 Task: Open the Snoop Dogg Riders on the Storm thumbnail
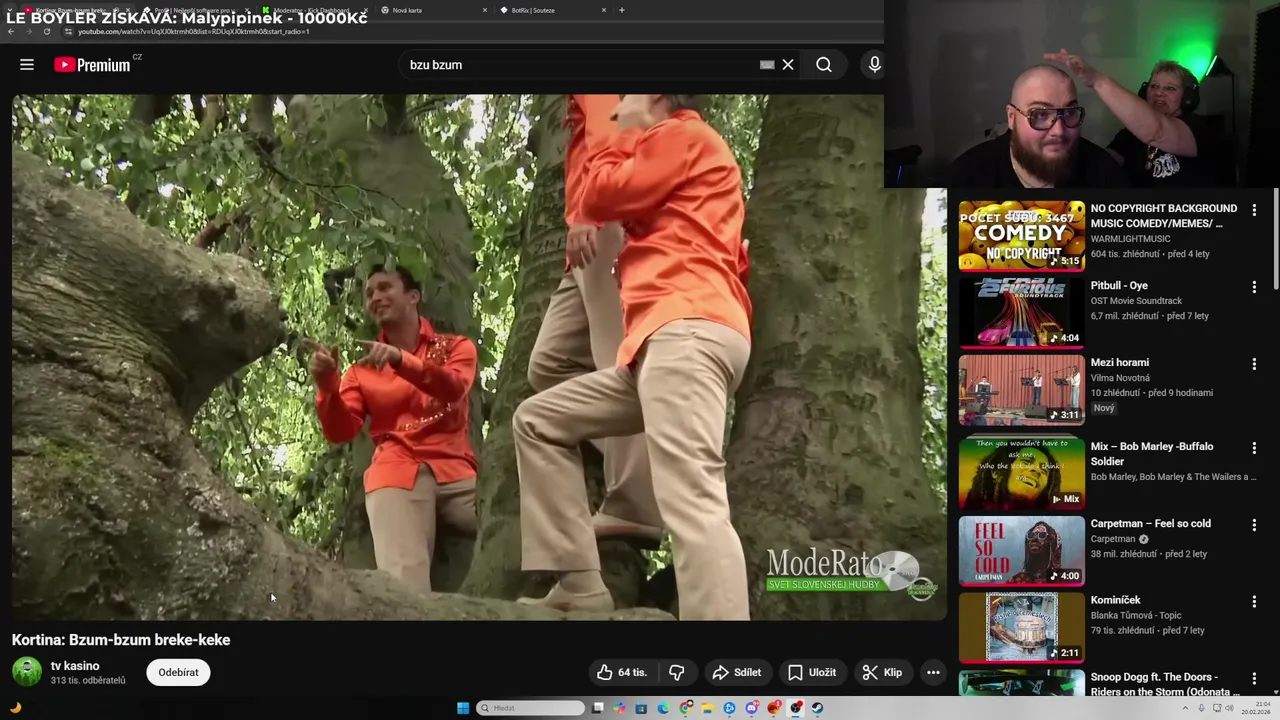click(1021, 683)
